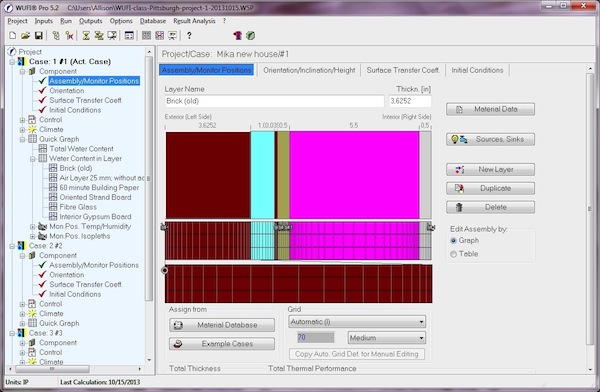Save project with floppy disk icon
Image resolution: width=600 pixels, height=392 pixels.
39,36
